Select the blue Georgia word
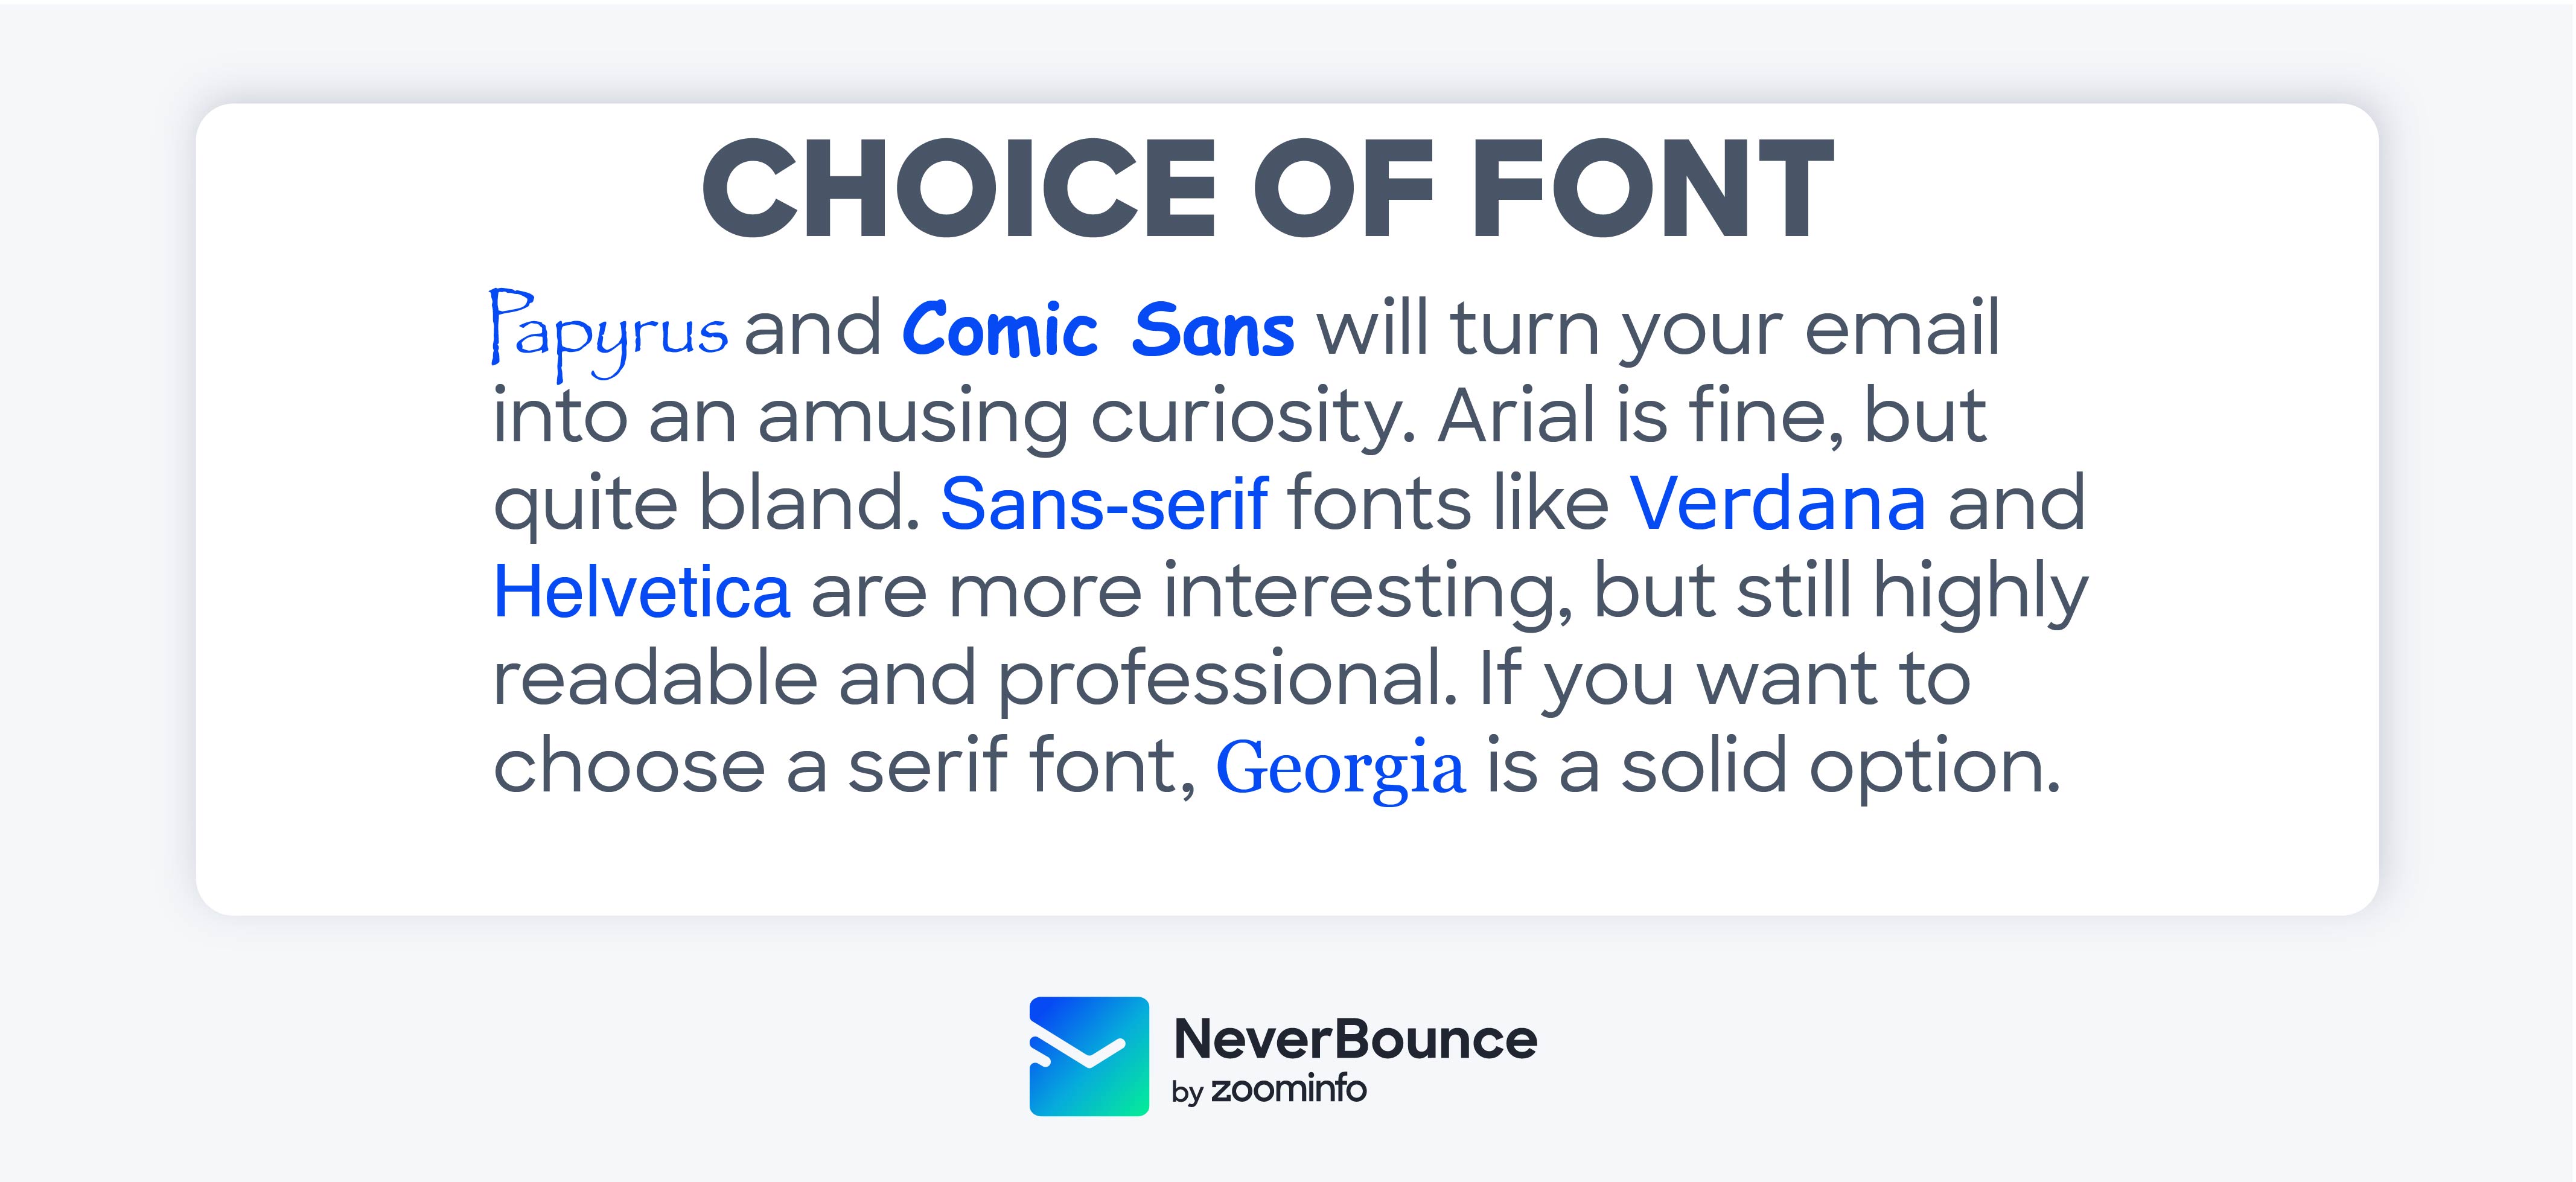Image resolution: width=2576 pixels, height=1182 pixels. point(1340,768)
